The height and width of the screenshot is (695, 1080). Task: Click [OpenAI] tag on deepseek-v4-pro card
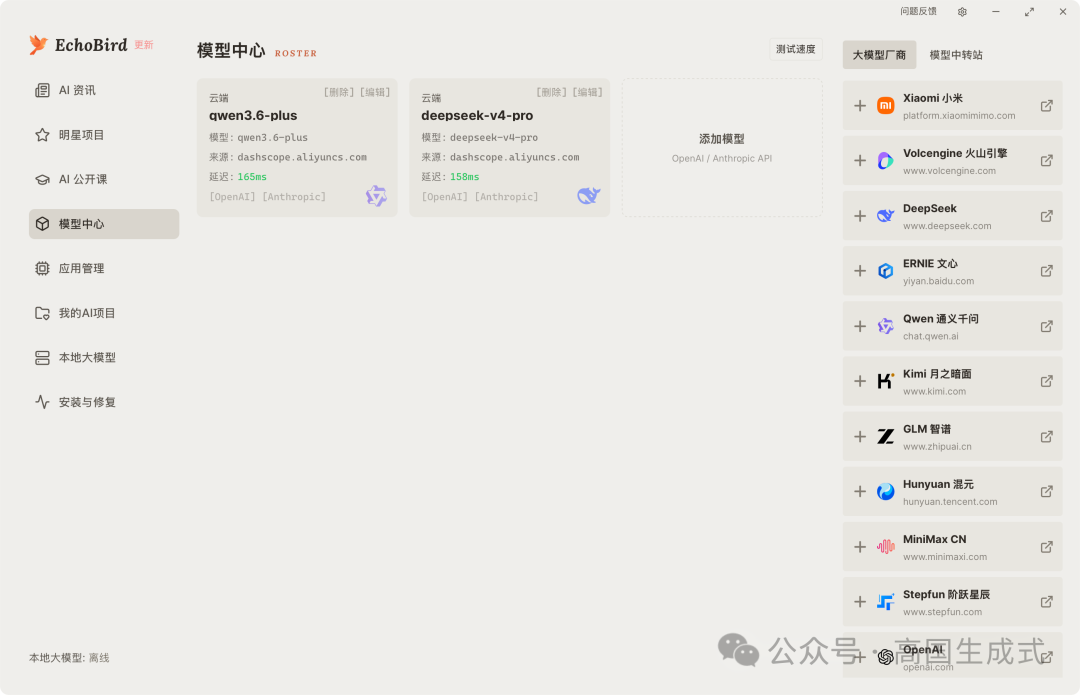[x=444, y=197]
